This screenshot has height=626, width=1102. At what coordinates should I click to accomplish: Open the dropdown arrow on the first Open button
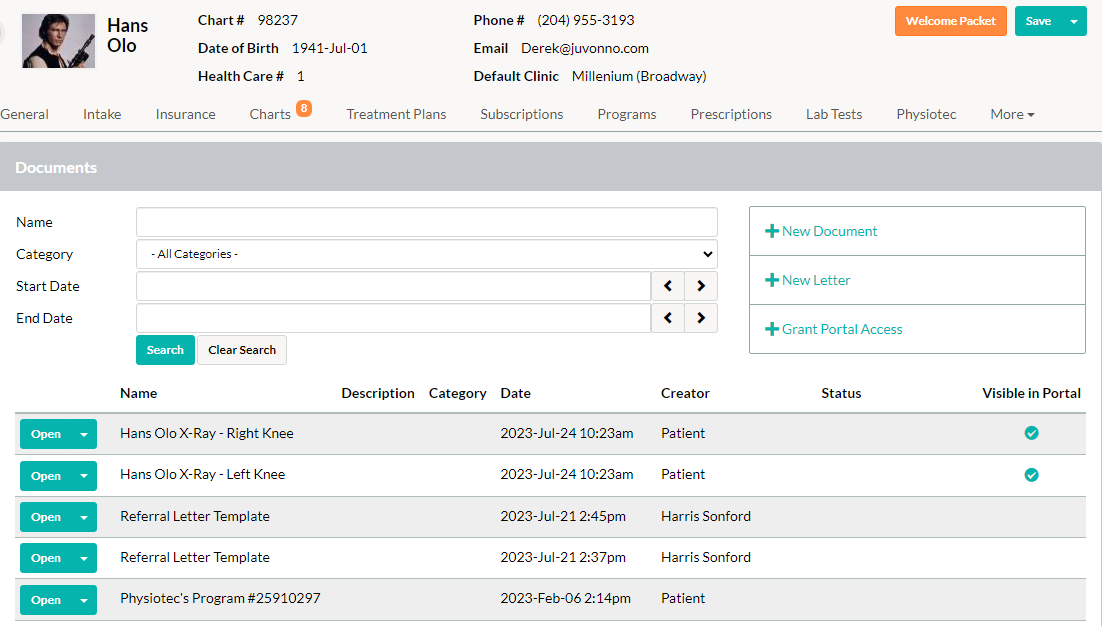click(85, 433)
